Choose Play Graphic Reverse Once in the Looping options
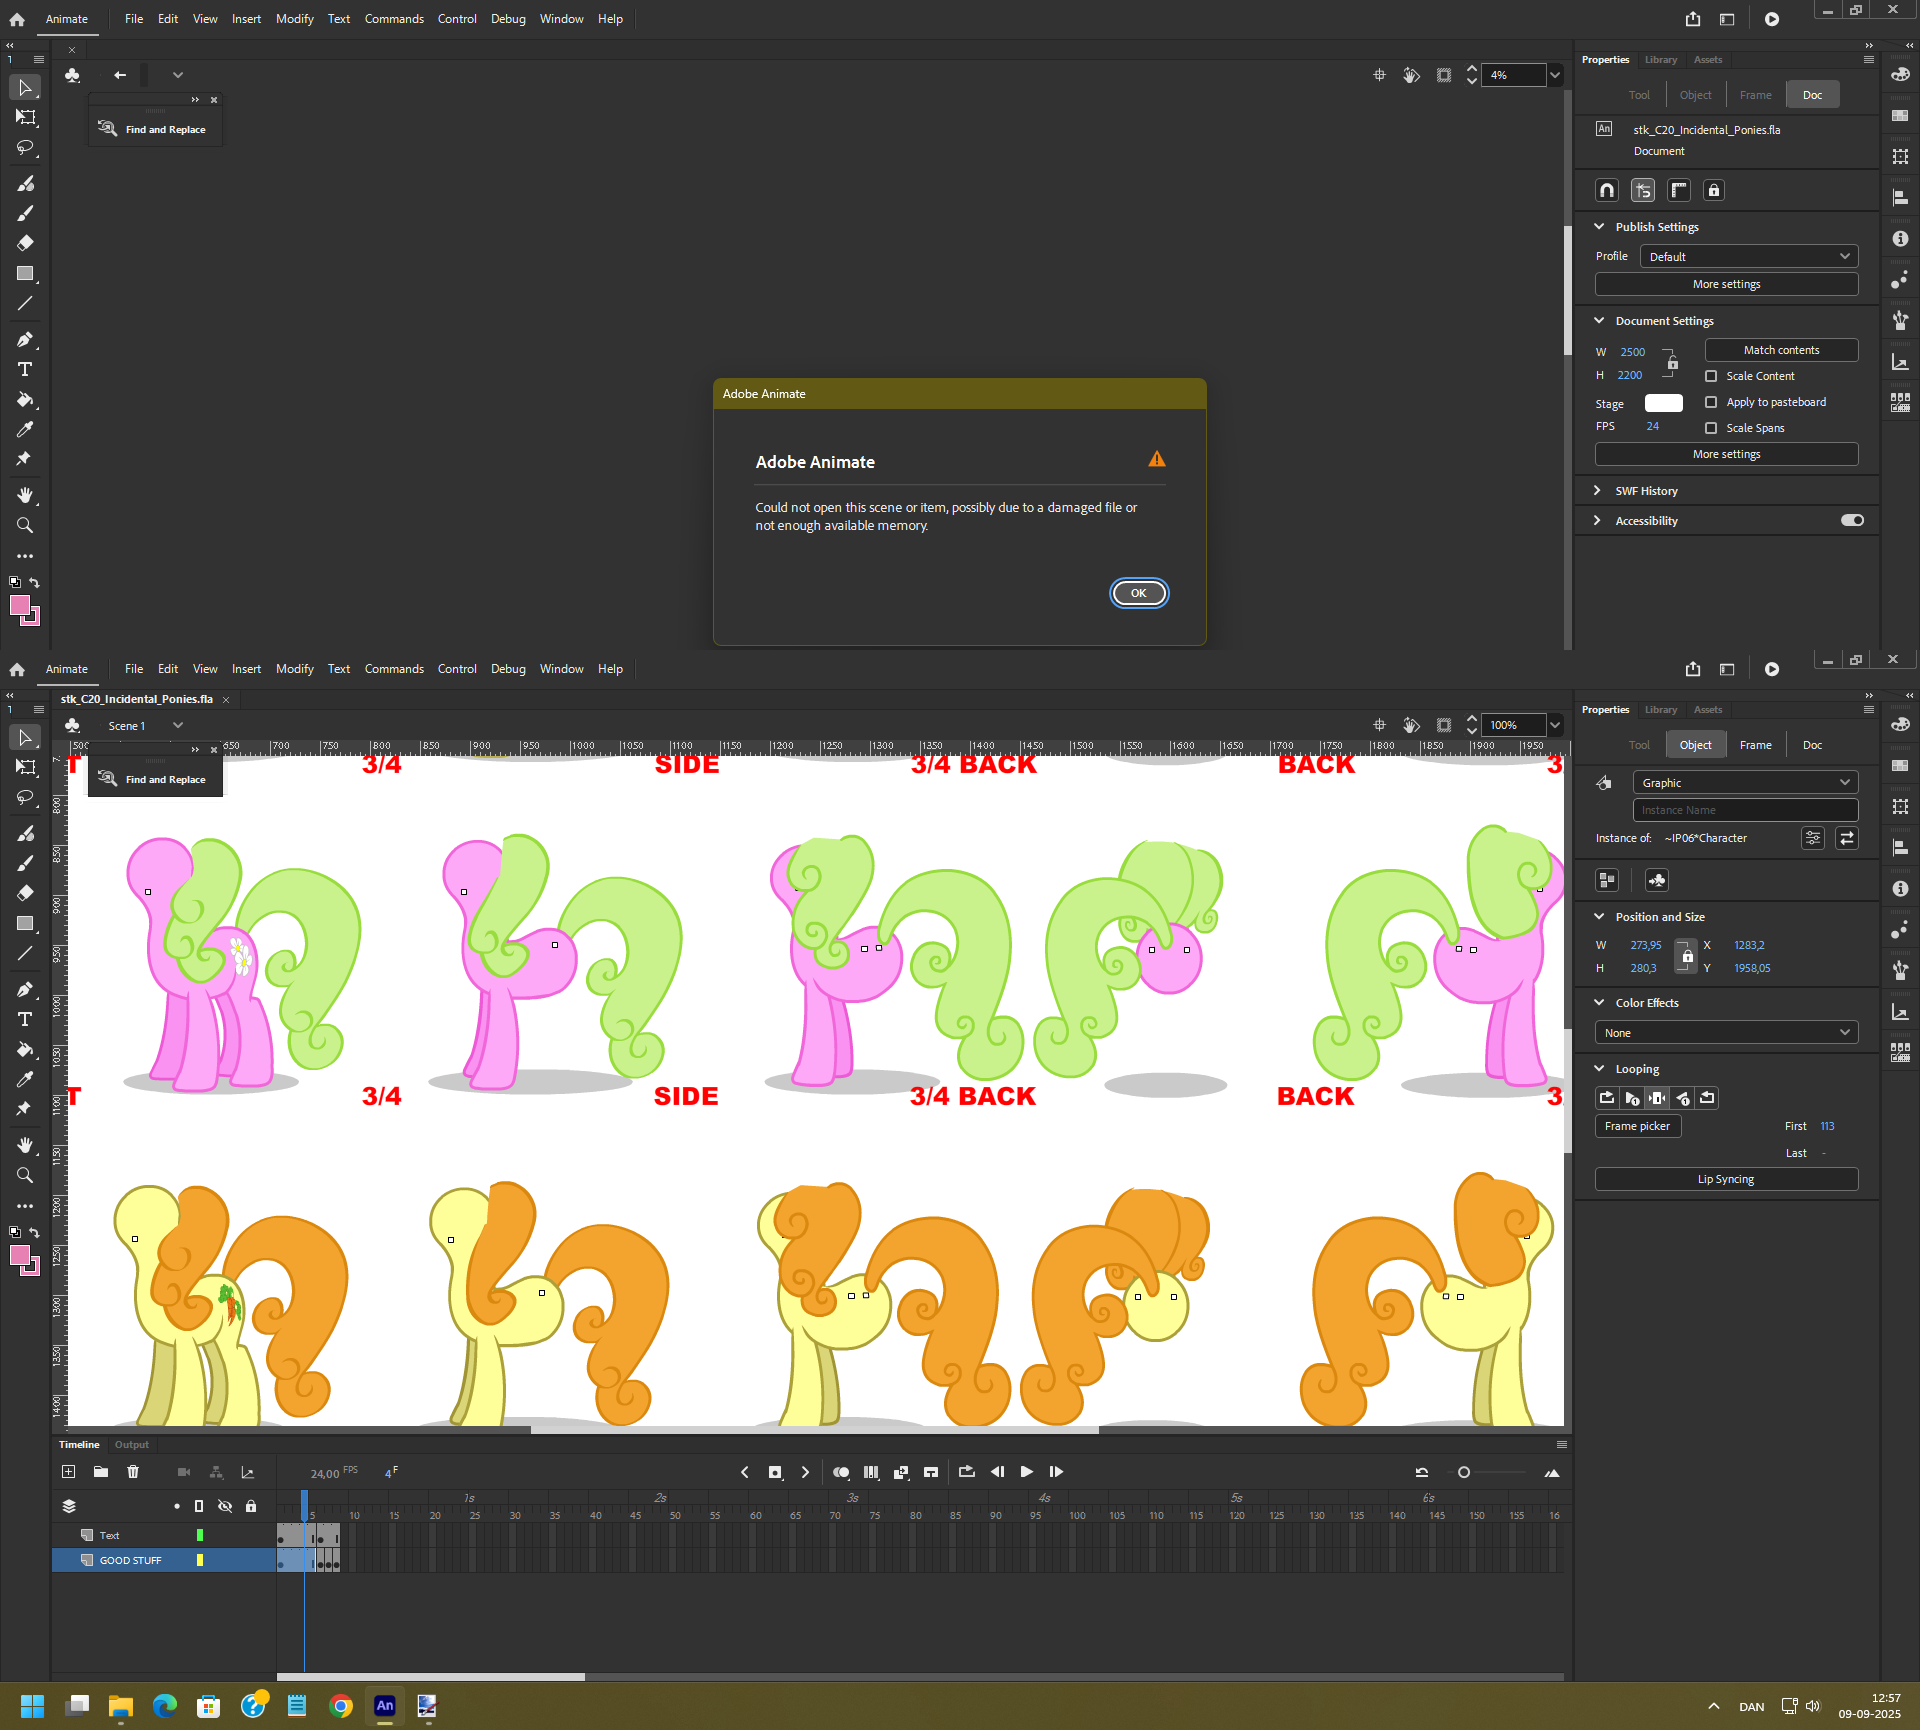 [1683, 1098]
